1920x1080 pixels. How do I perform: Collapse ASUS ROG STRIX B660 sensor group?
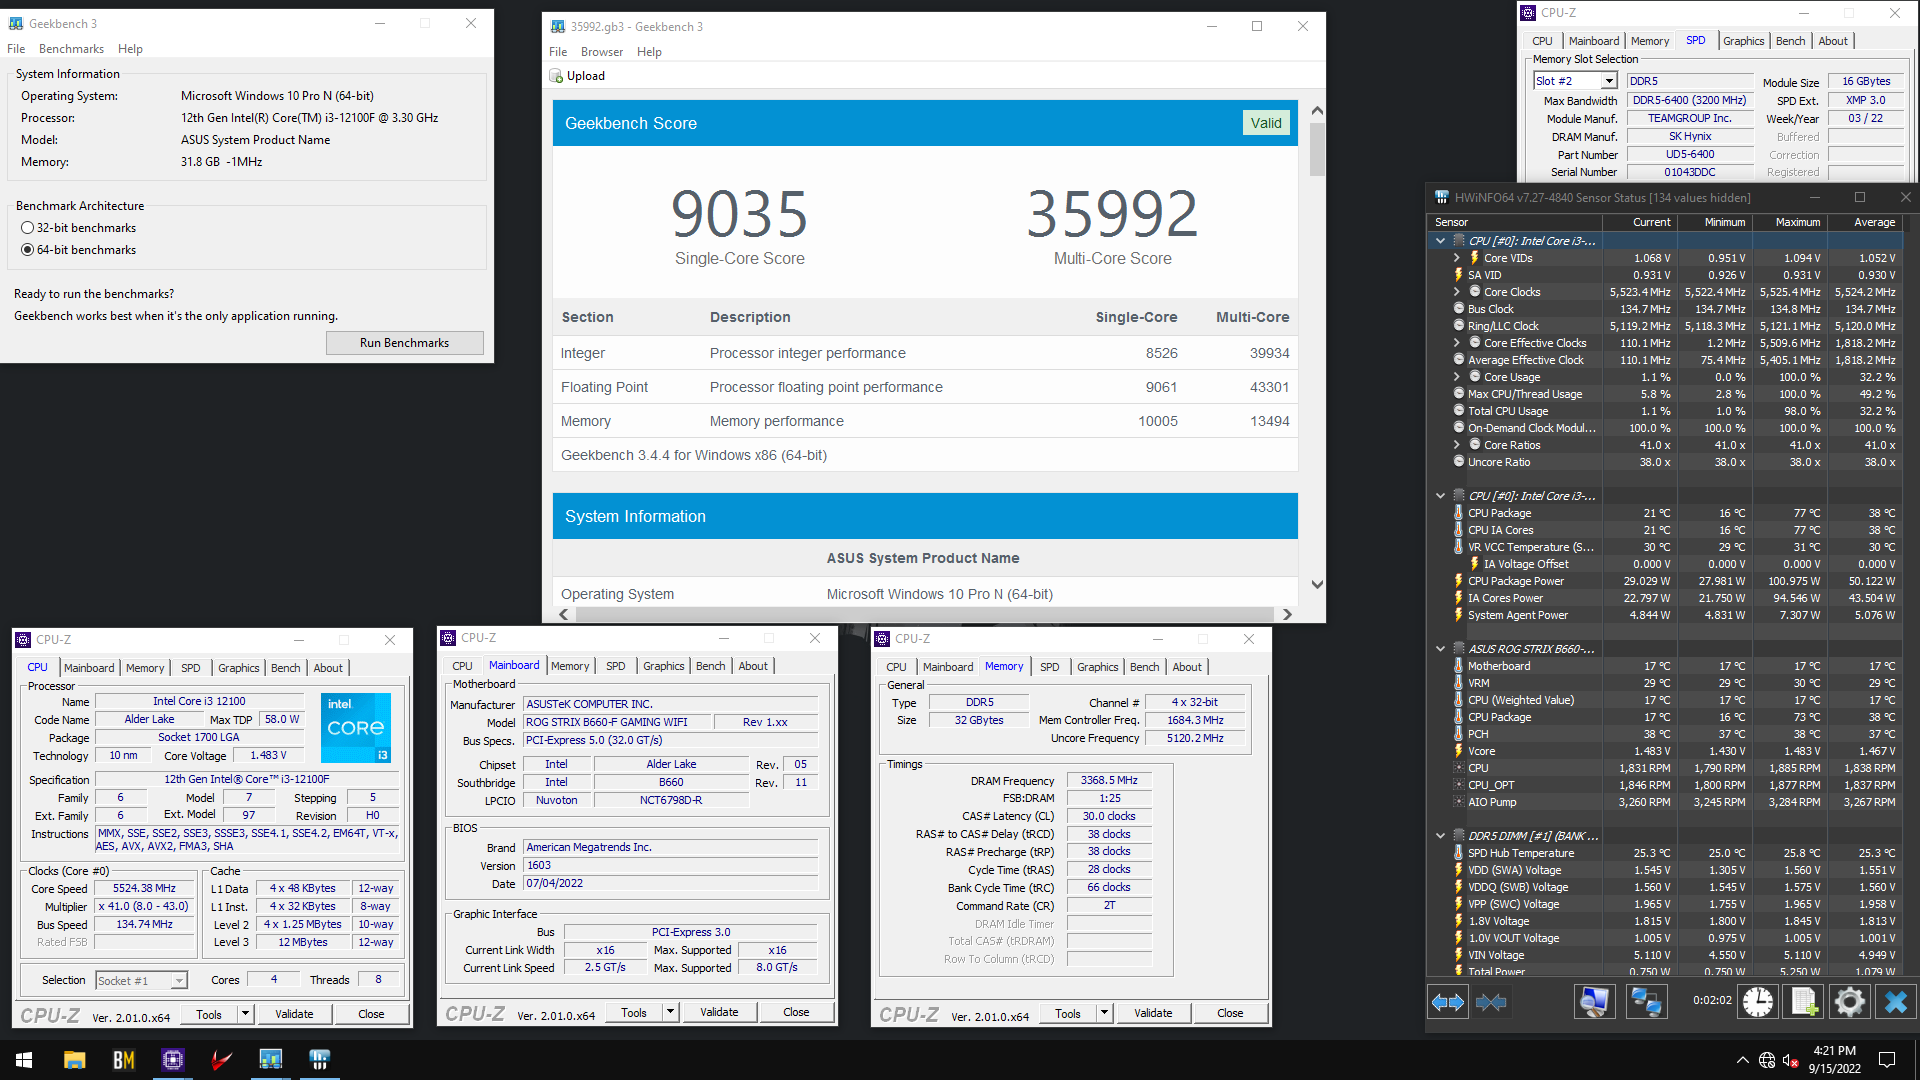coord(1440,649)
